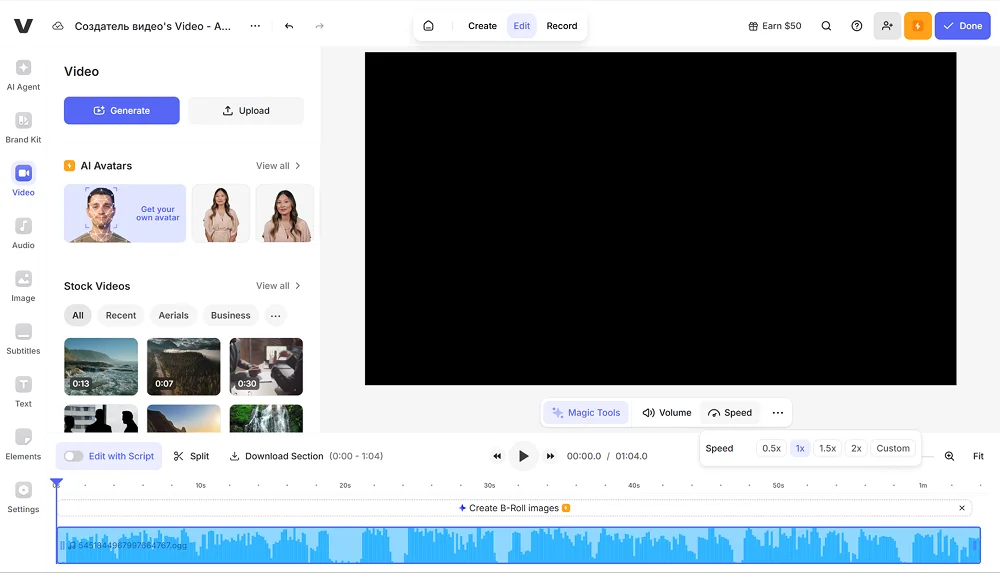The width and height of the screenshot is (1000, 573).
Task: Click the invite collaborator icon
Action: pos(887,26)
